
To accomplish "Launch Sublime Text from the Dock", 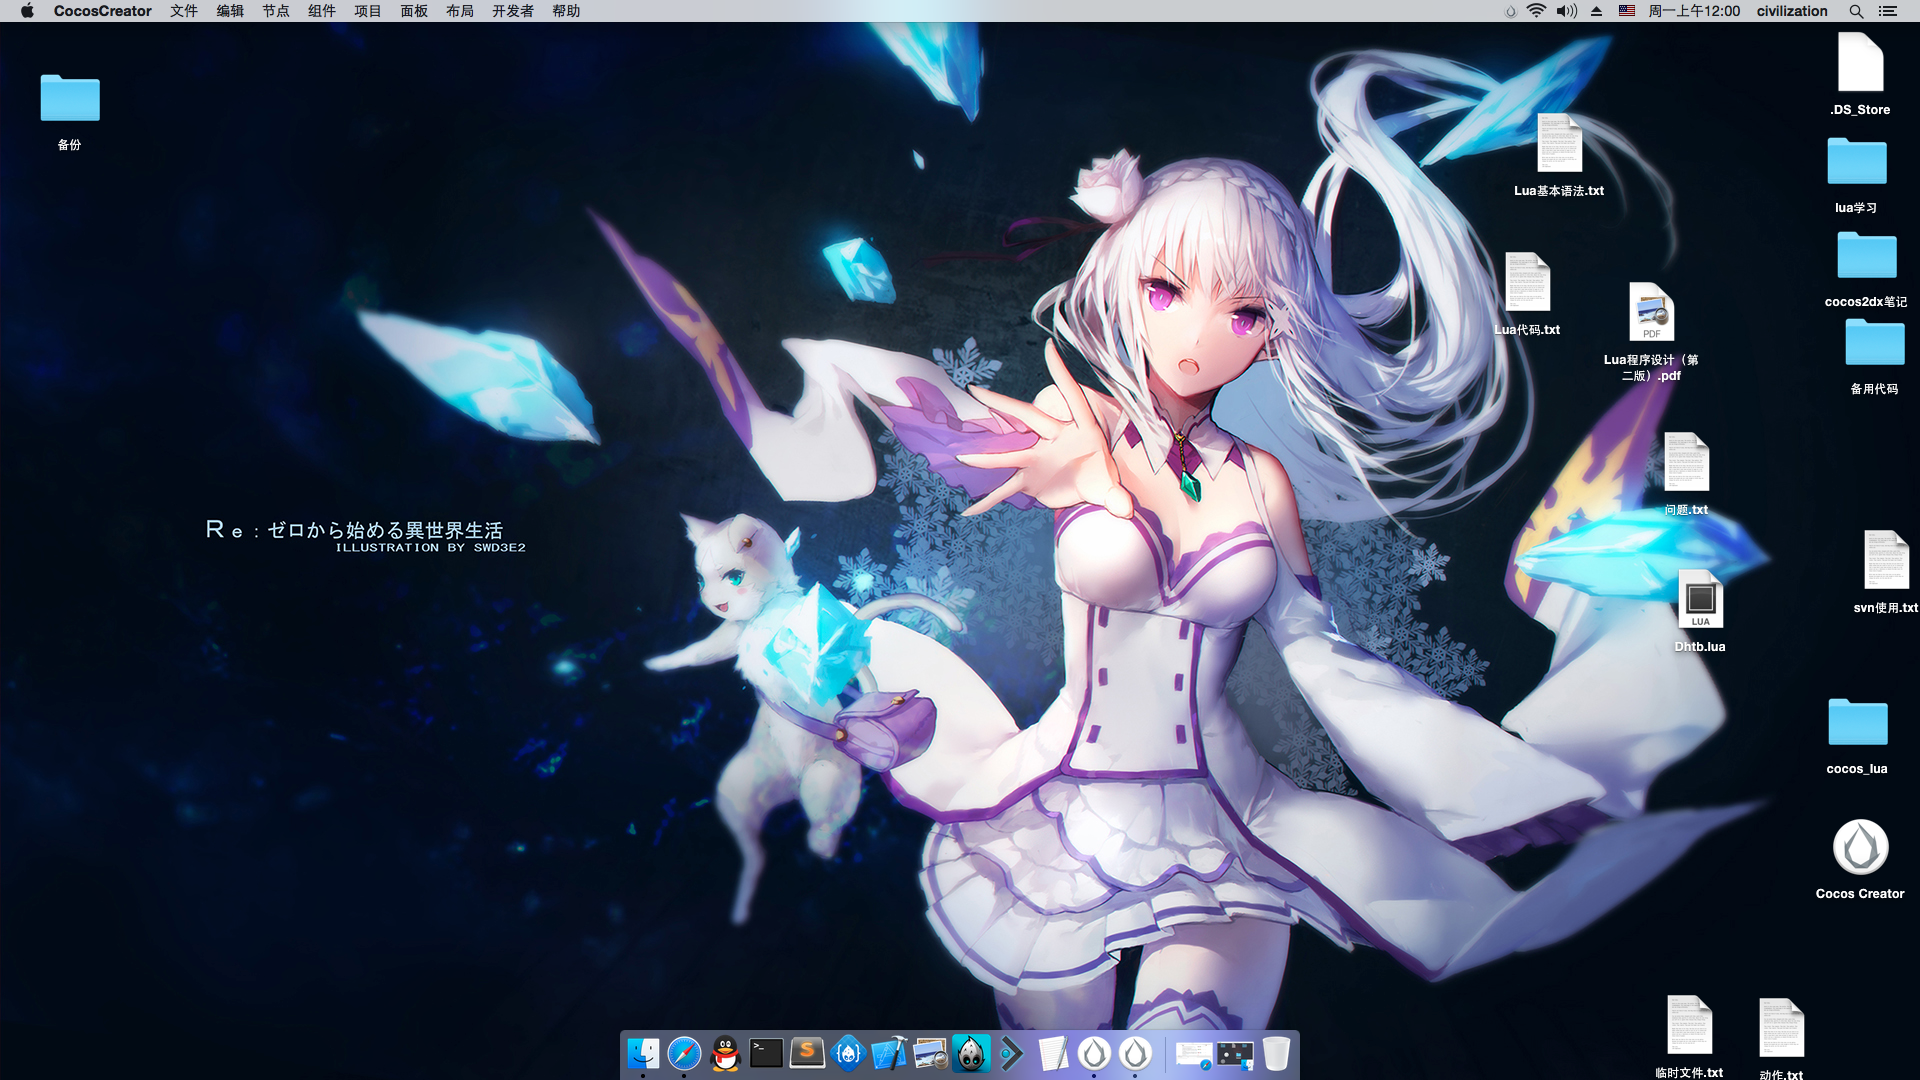I will click(x=807, y=1054).
